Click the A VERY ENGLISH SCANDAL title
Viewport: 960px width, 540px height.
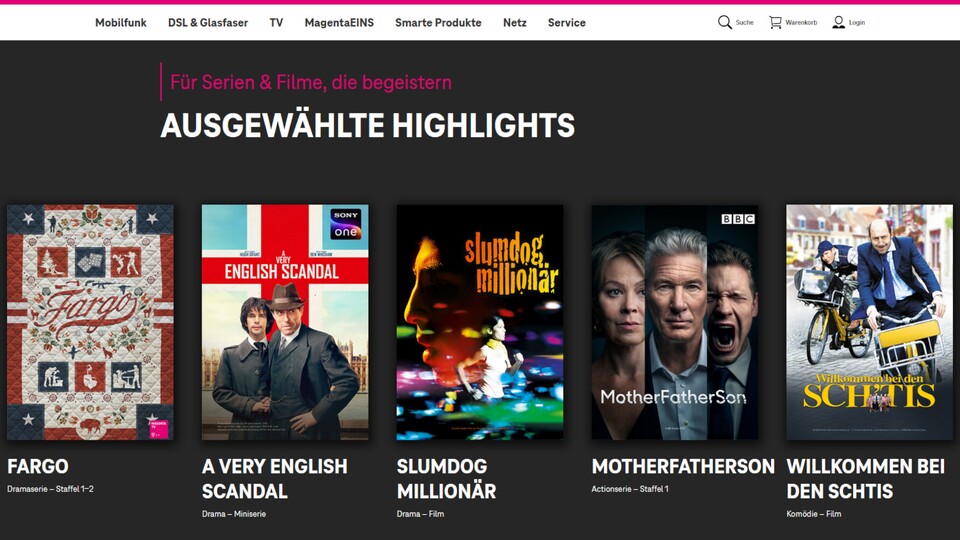pos(274,479)
